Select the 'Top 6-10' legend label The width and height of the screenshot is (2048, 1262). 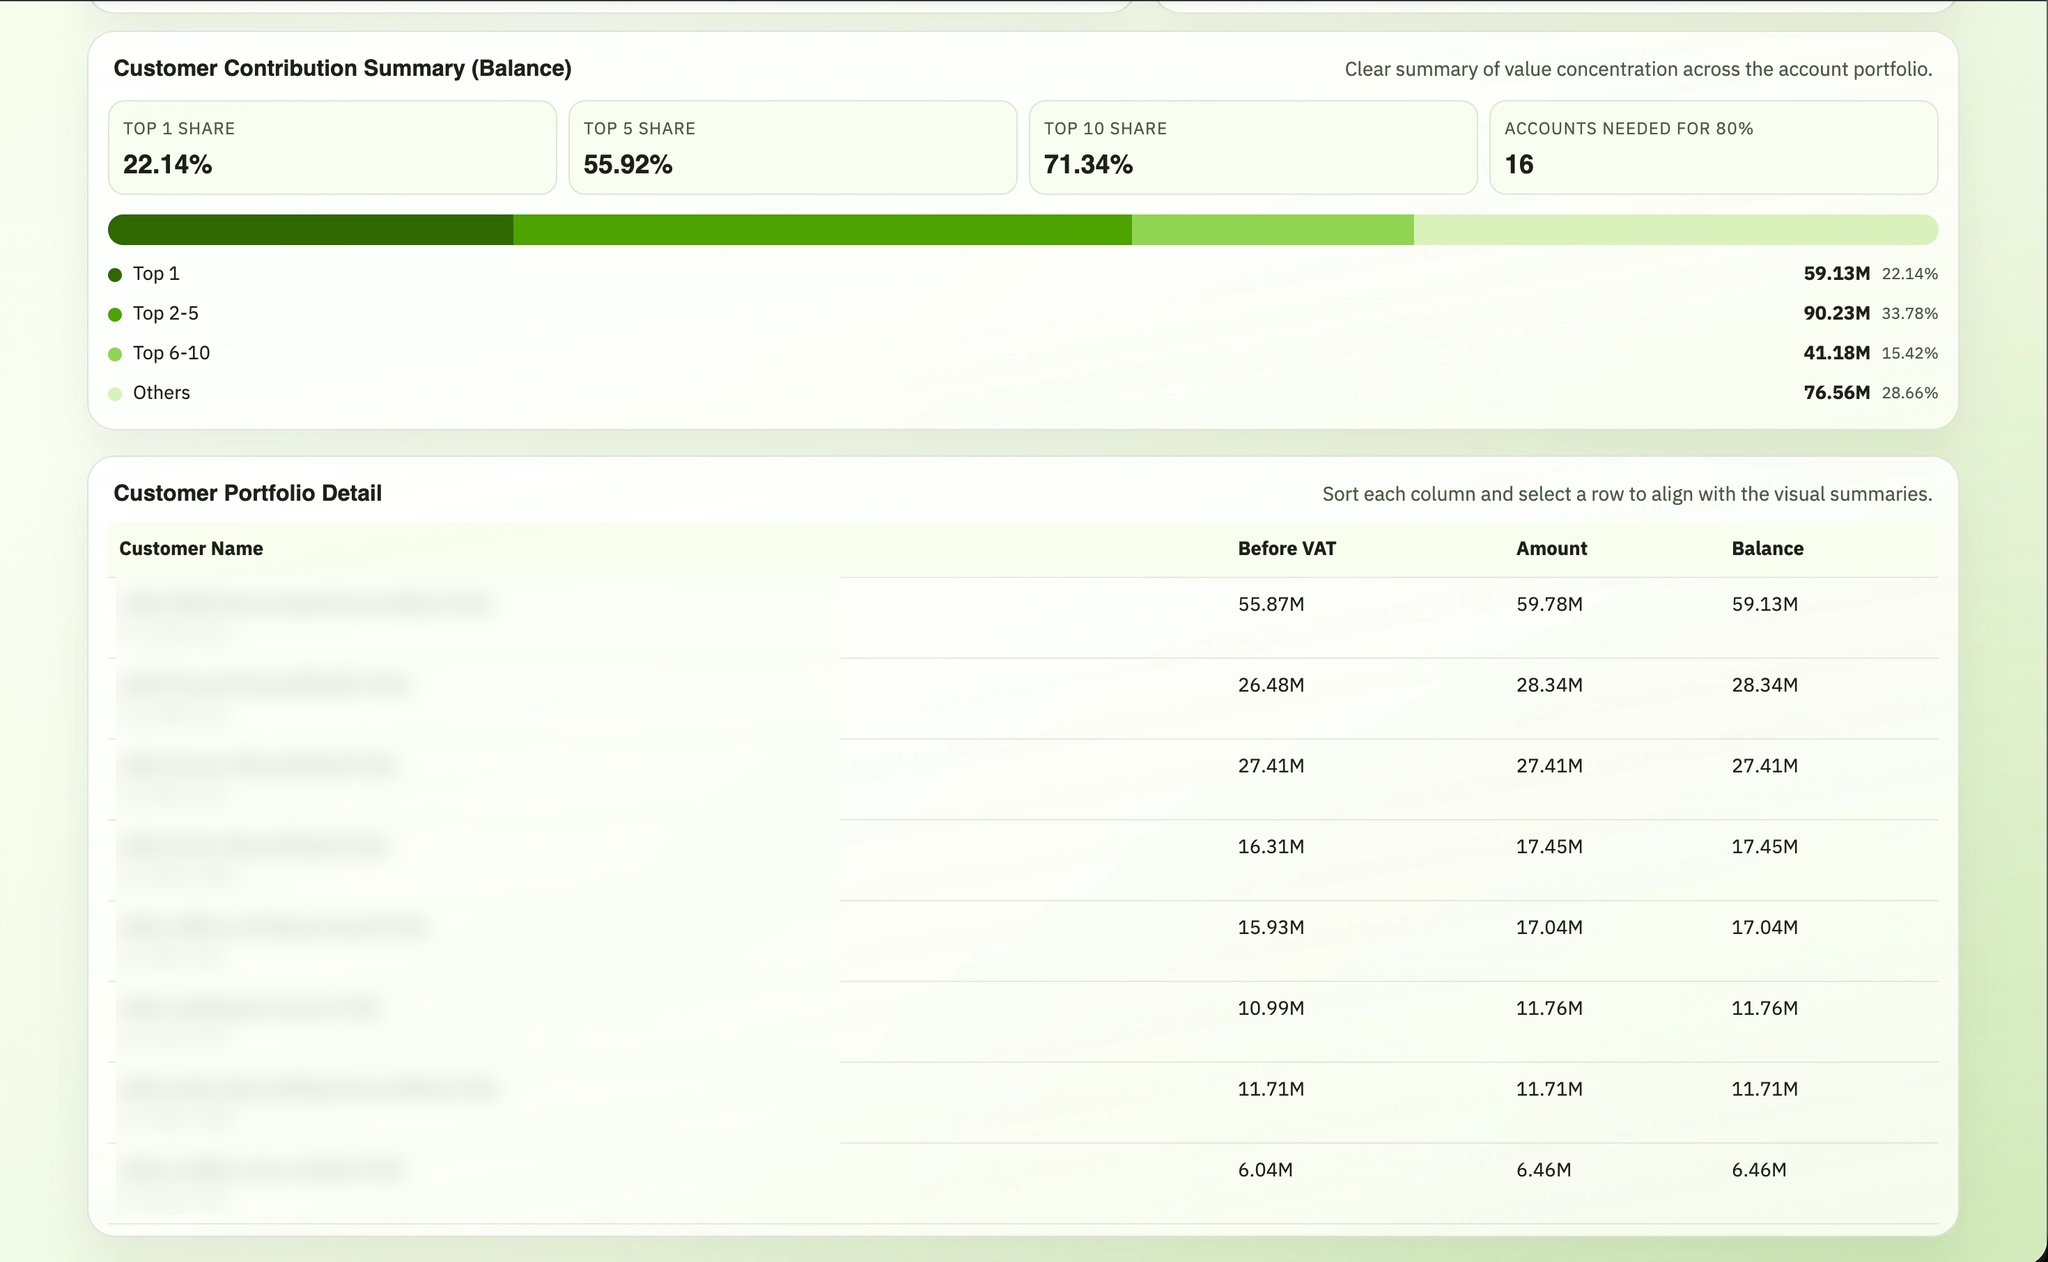coord(171,353)
